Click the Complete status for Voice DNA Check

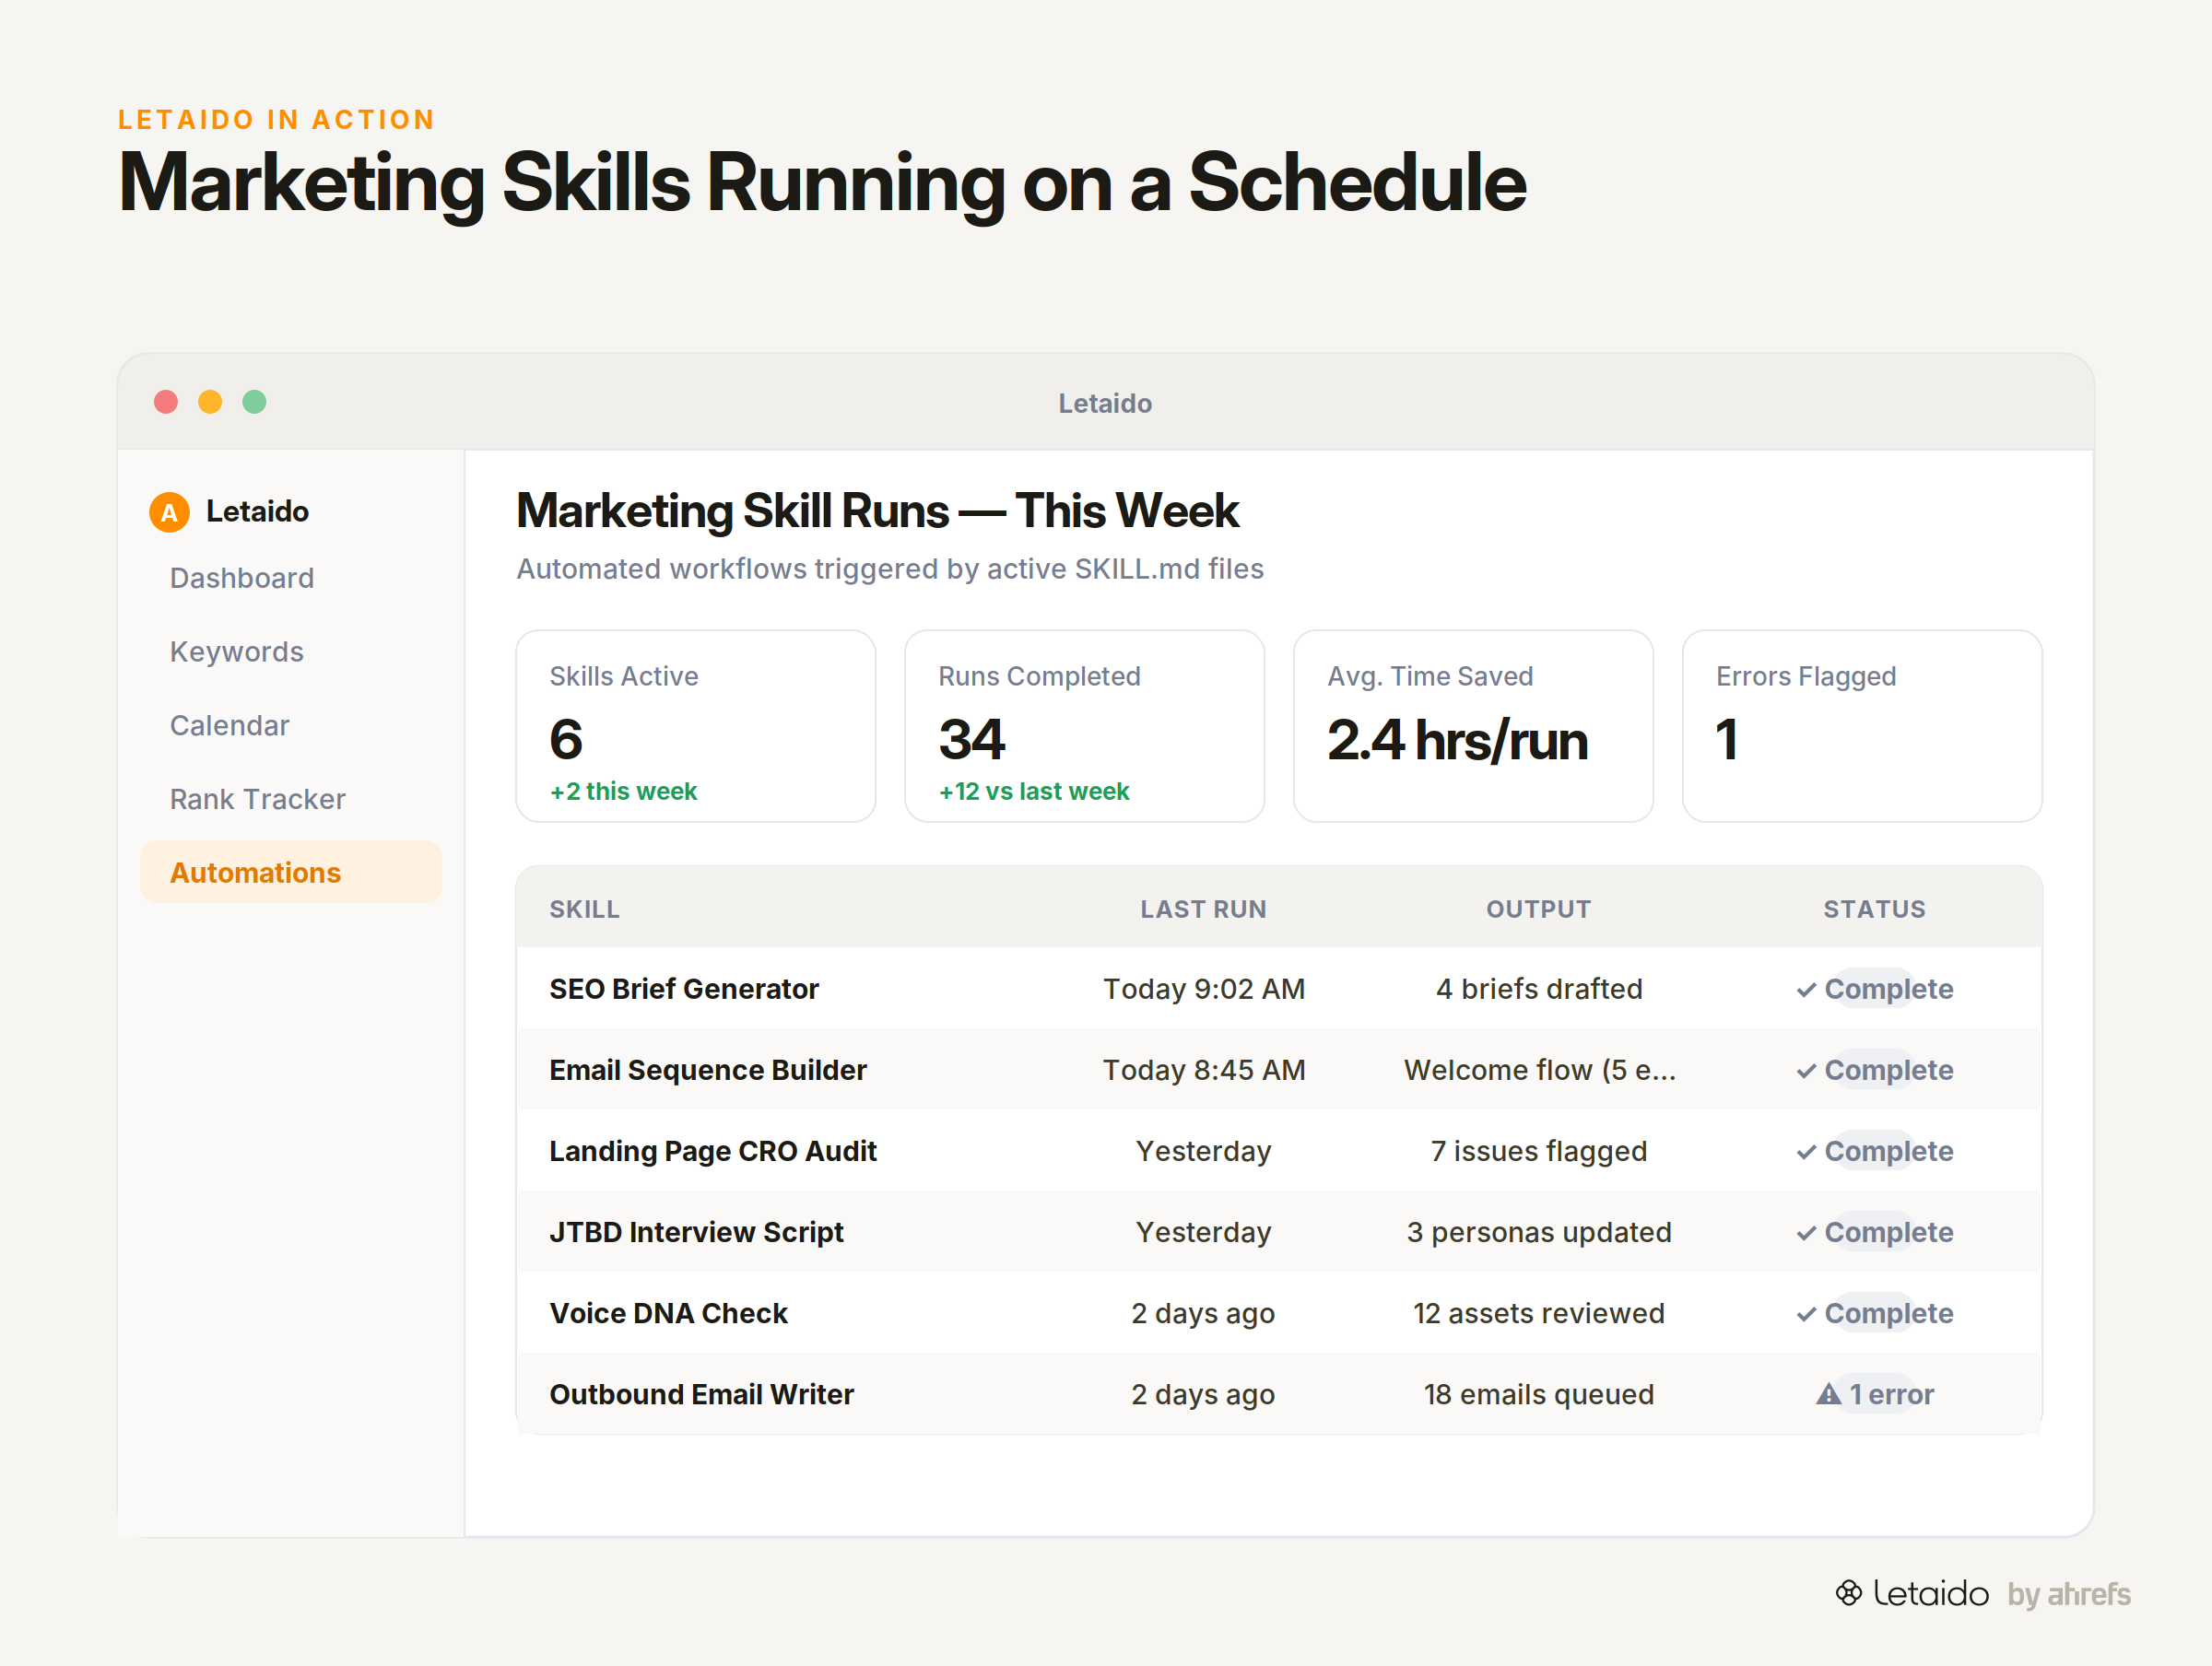1875,1313
